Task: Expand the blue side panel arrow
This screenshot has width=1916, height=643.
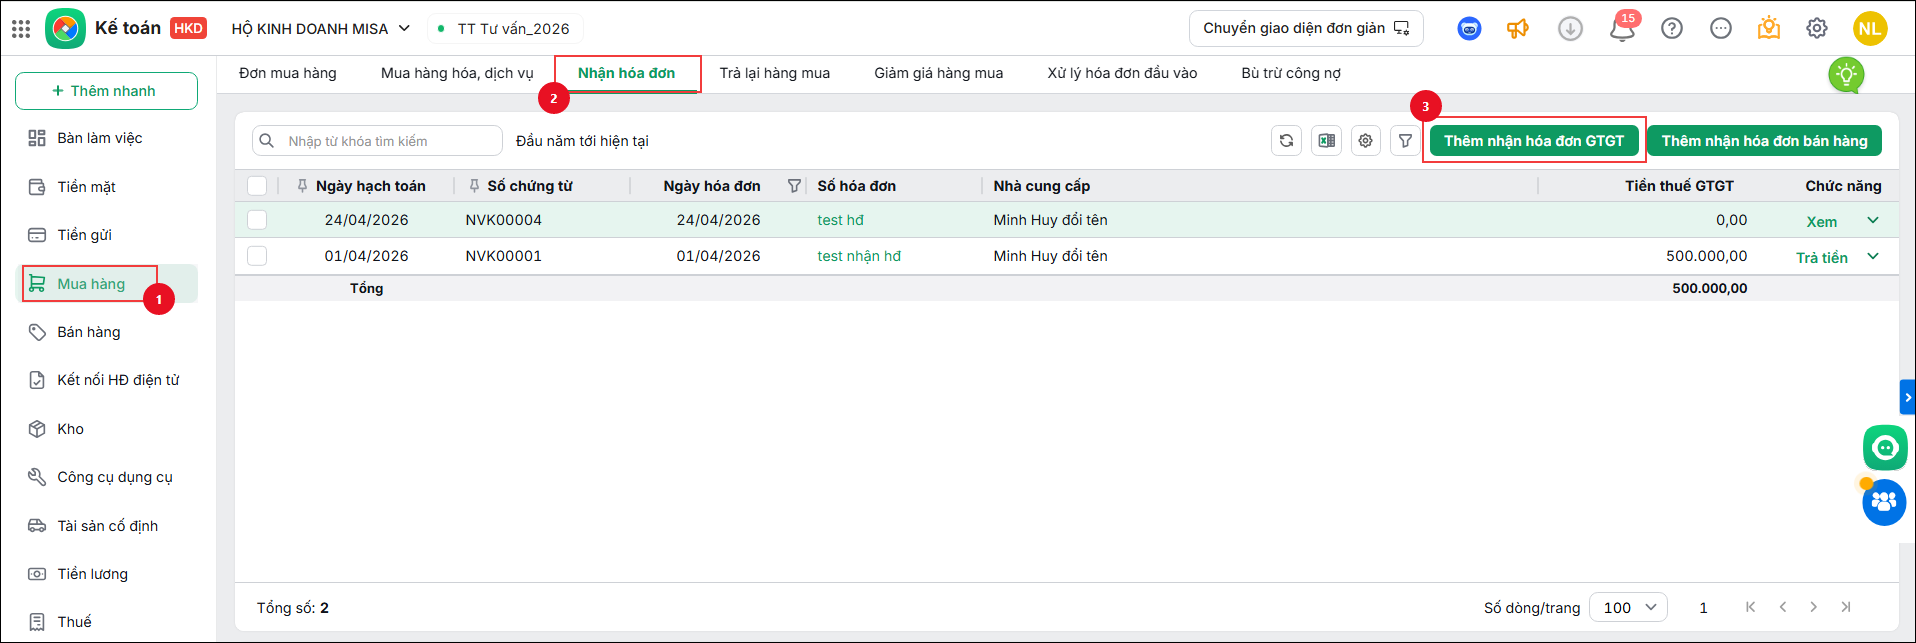Action: point(1907,397)
